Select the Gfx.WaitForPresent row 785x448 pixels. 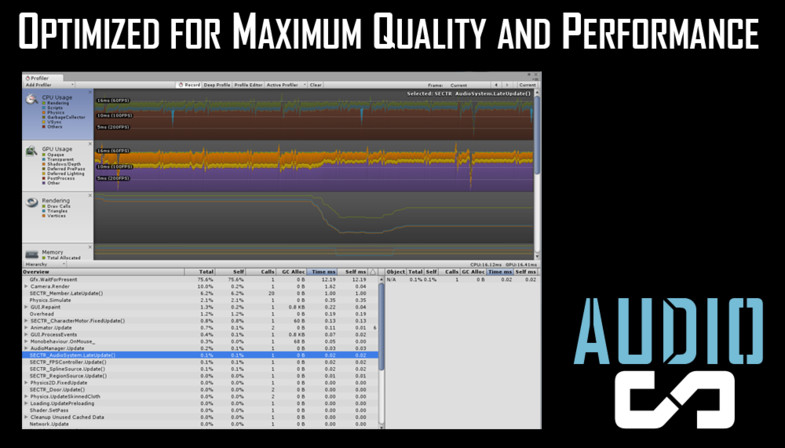tap(200, 279)
